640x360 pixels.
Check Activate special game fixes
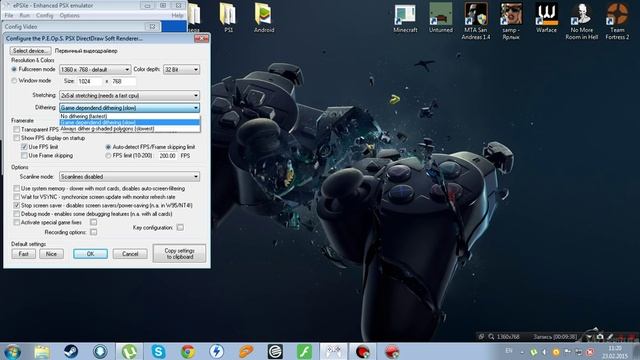click(x=16, y=222)
